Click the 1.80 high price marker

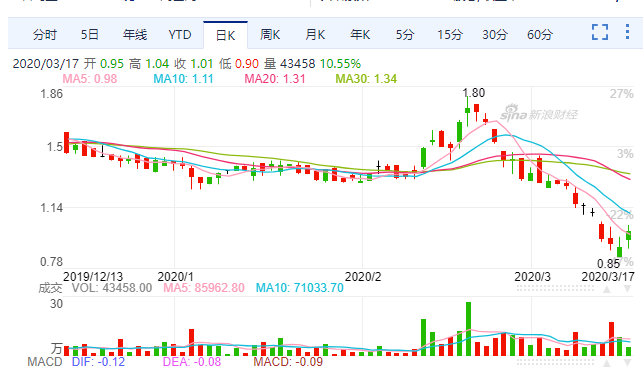pos(474,93)
